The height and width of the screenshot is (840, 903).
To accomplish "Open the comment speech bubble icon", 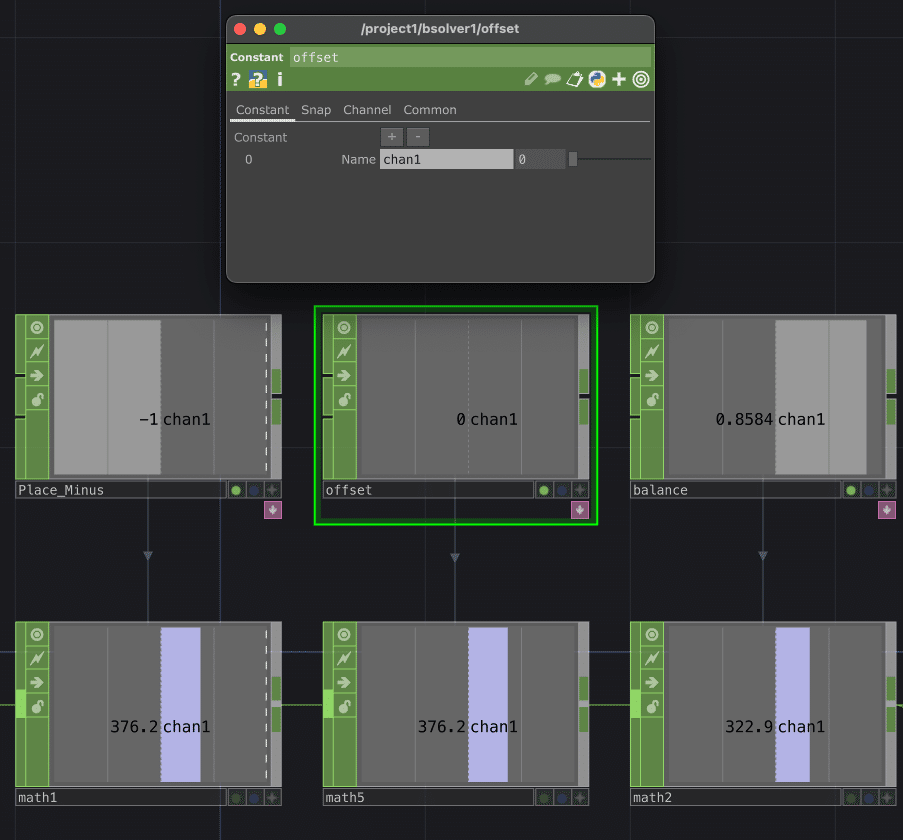I will tap(552, 79).
